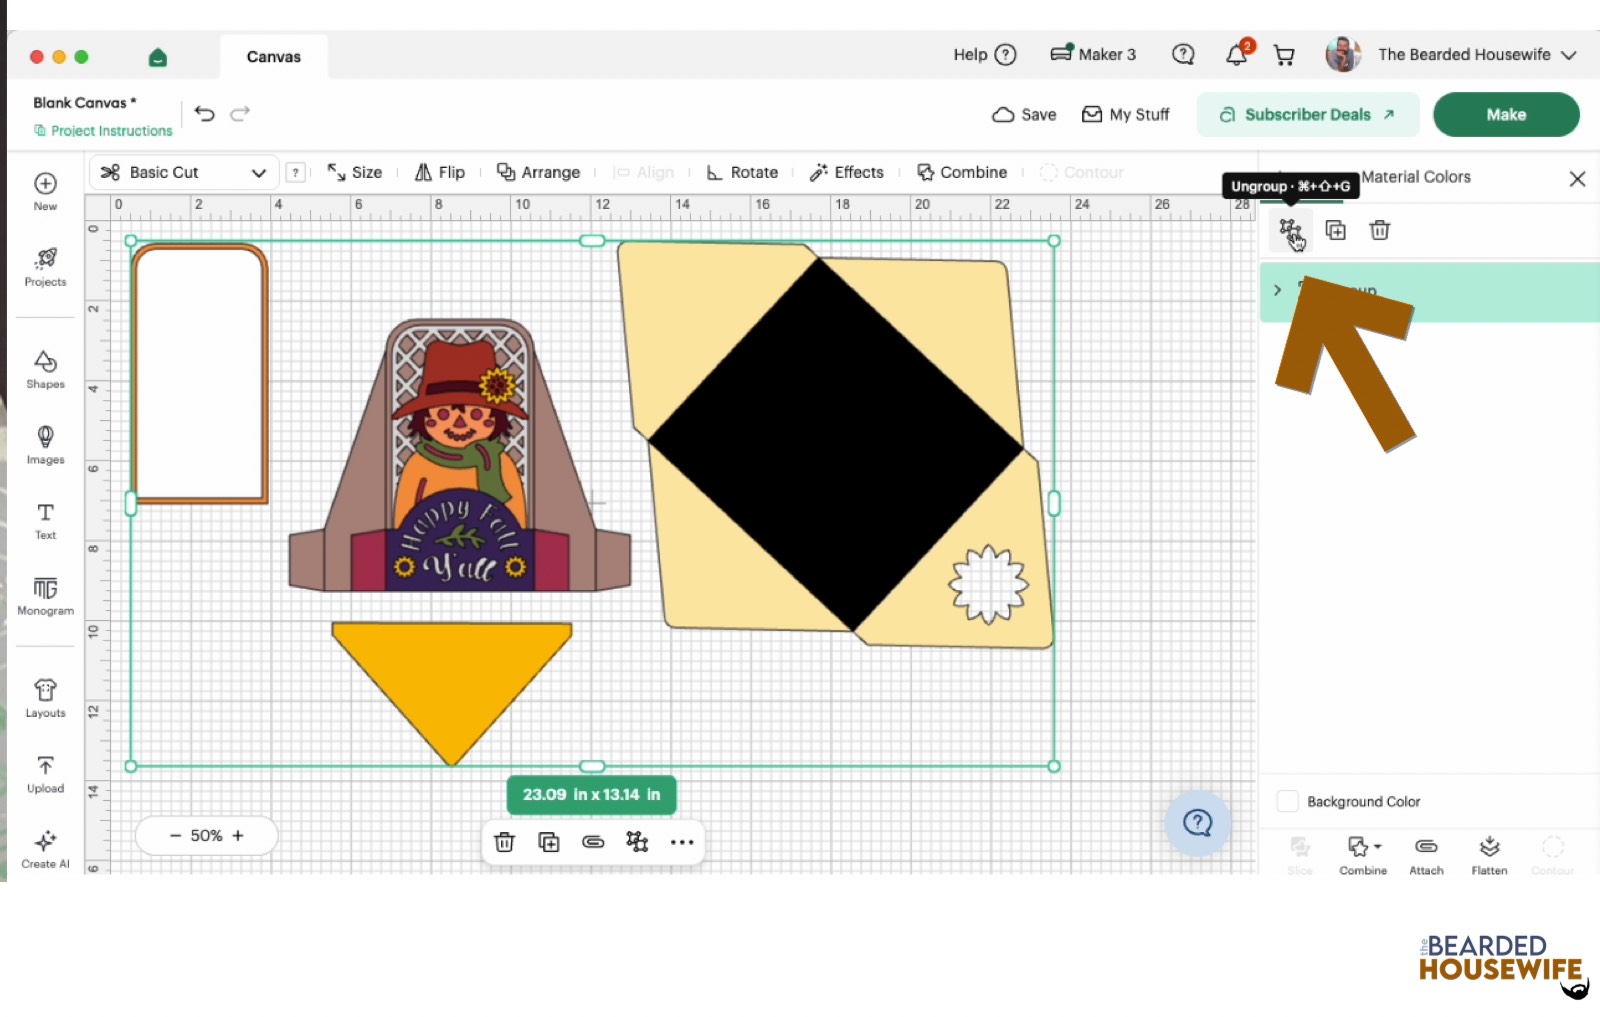Open the New project tool
1600x1017 pixels.
45,190
